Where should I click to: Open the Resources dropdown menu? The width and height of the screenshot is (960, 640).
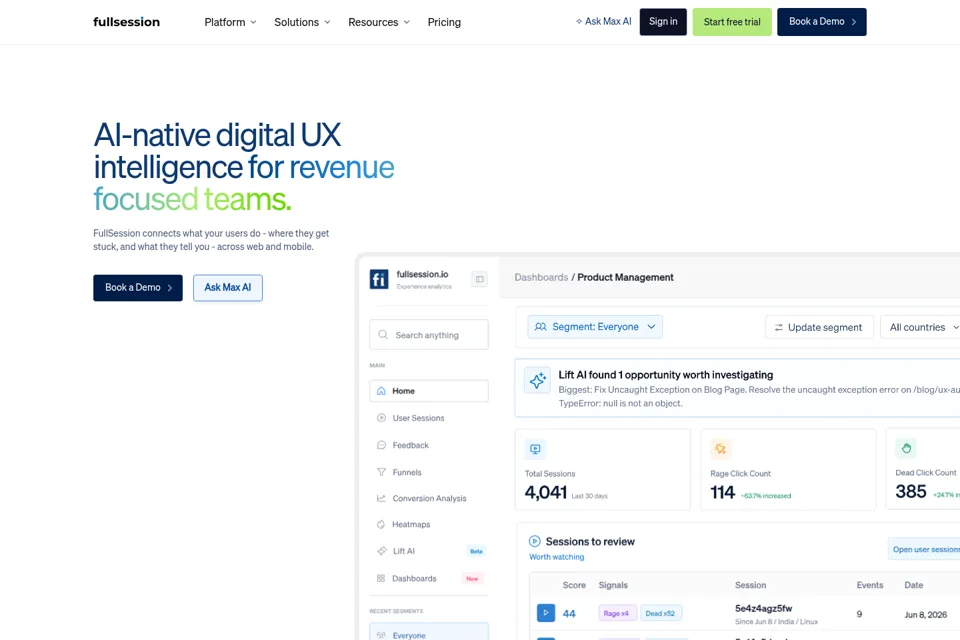click(378, 22)
